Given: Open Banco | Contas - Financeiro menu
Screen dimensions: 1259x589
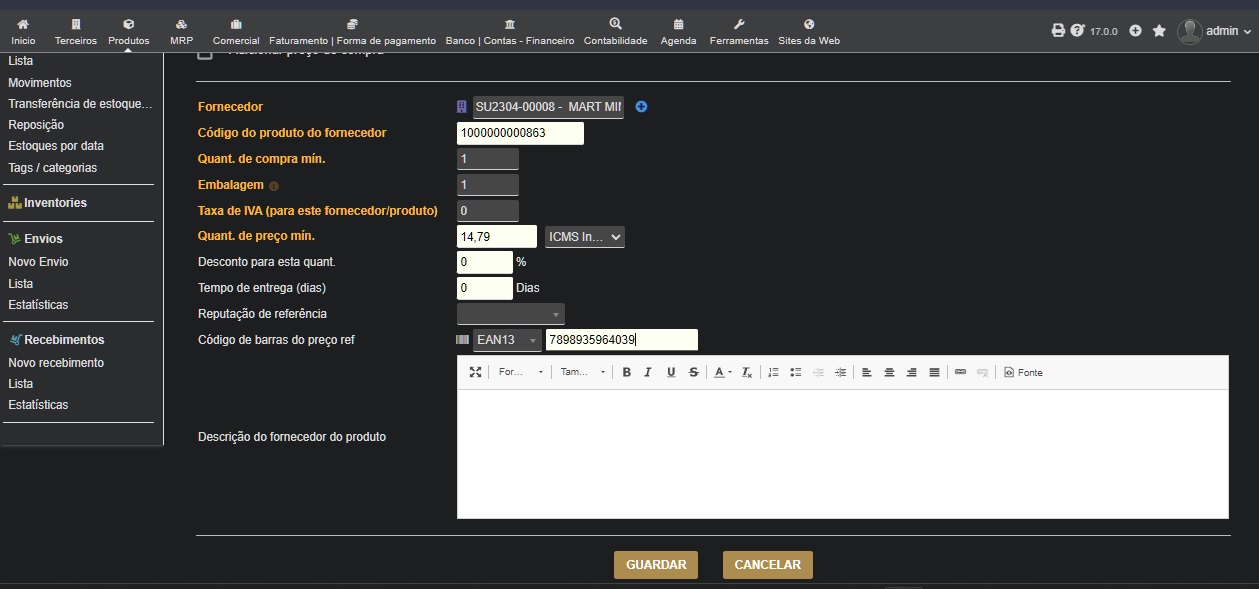Looking at the screenshot, I should click(x=510, y=32).
